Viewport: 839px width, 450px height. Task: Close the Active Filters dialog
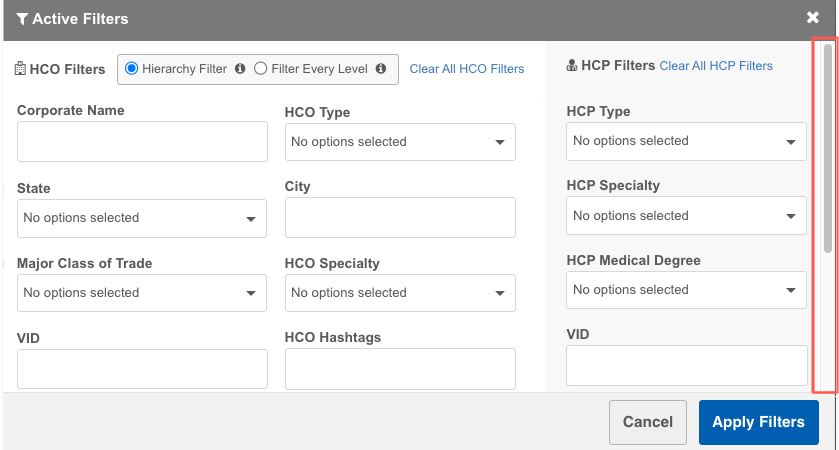pyautogui.click(x=813, y=18)
